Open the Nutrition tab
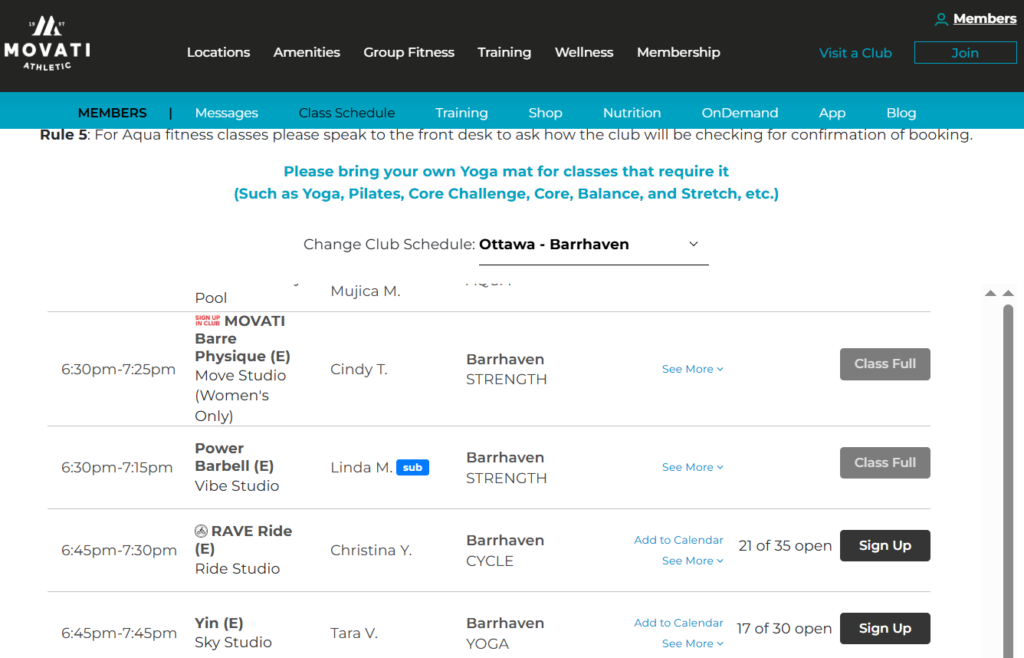The height and width of the screenshot is (658, 1024). tap(632, 113)
